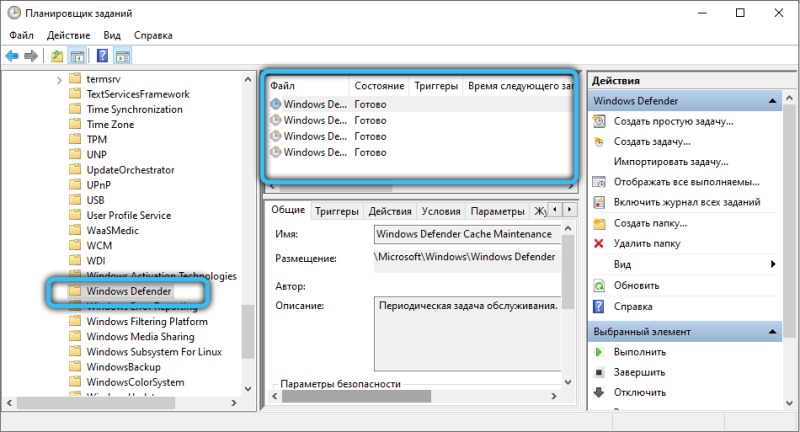Screen dimensions: 800x432
Task: Select the Общие tab
Action: [288, 210]
